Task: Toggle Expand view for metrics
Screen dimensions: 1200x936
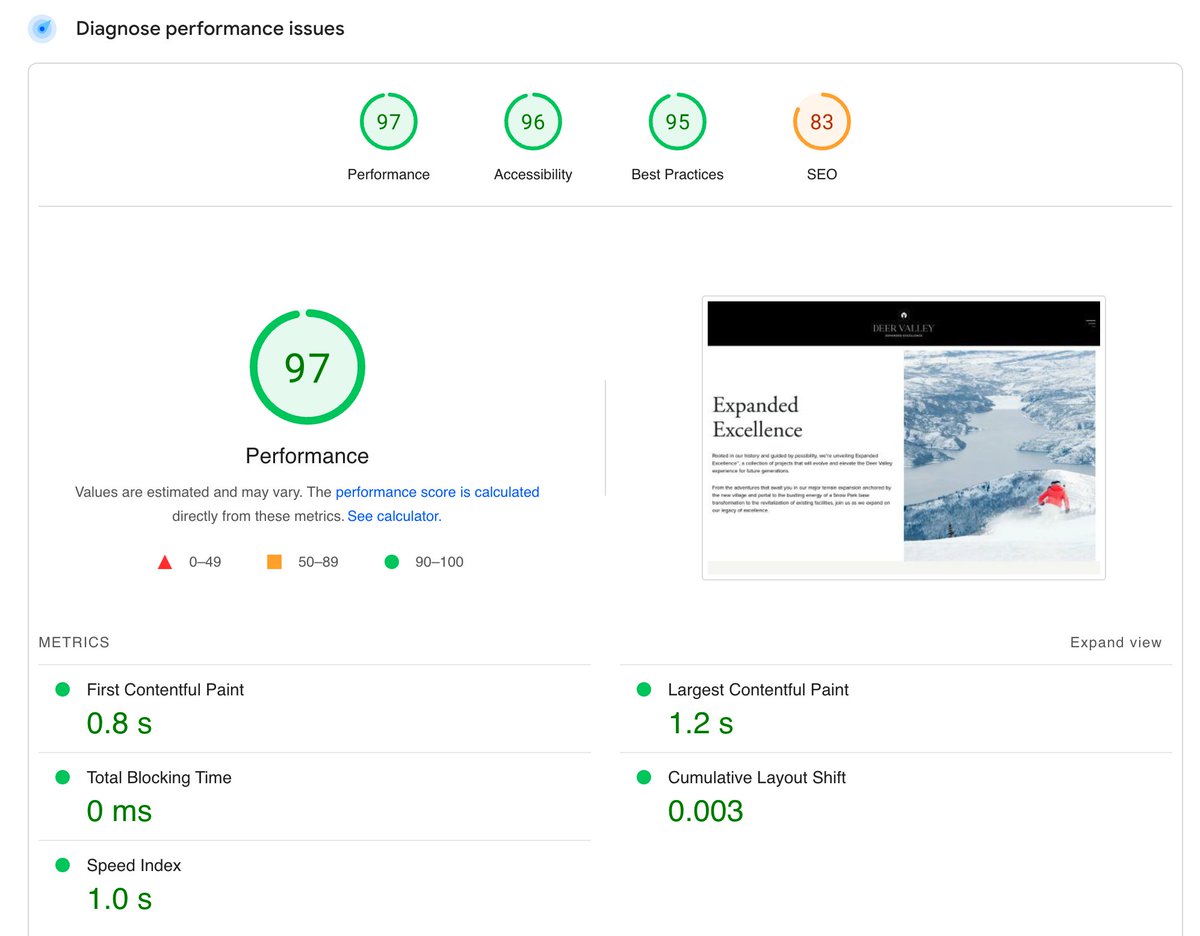Action: click(1116, 642)
